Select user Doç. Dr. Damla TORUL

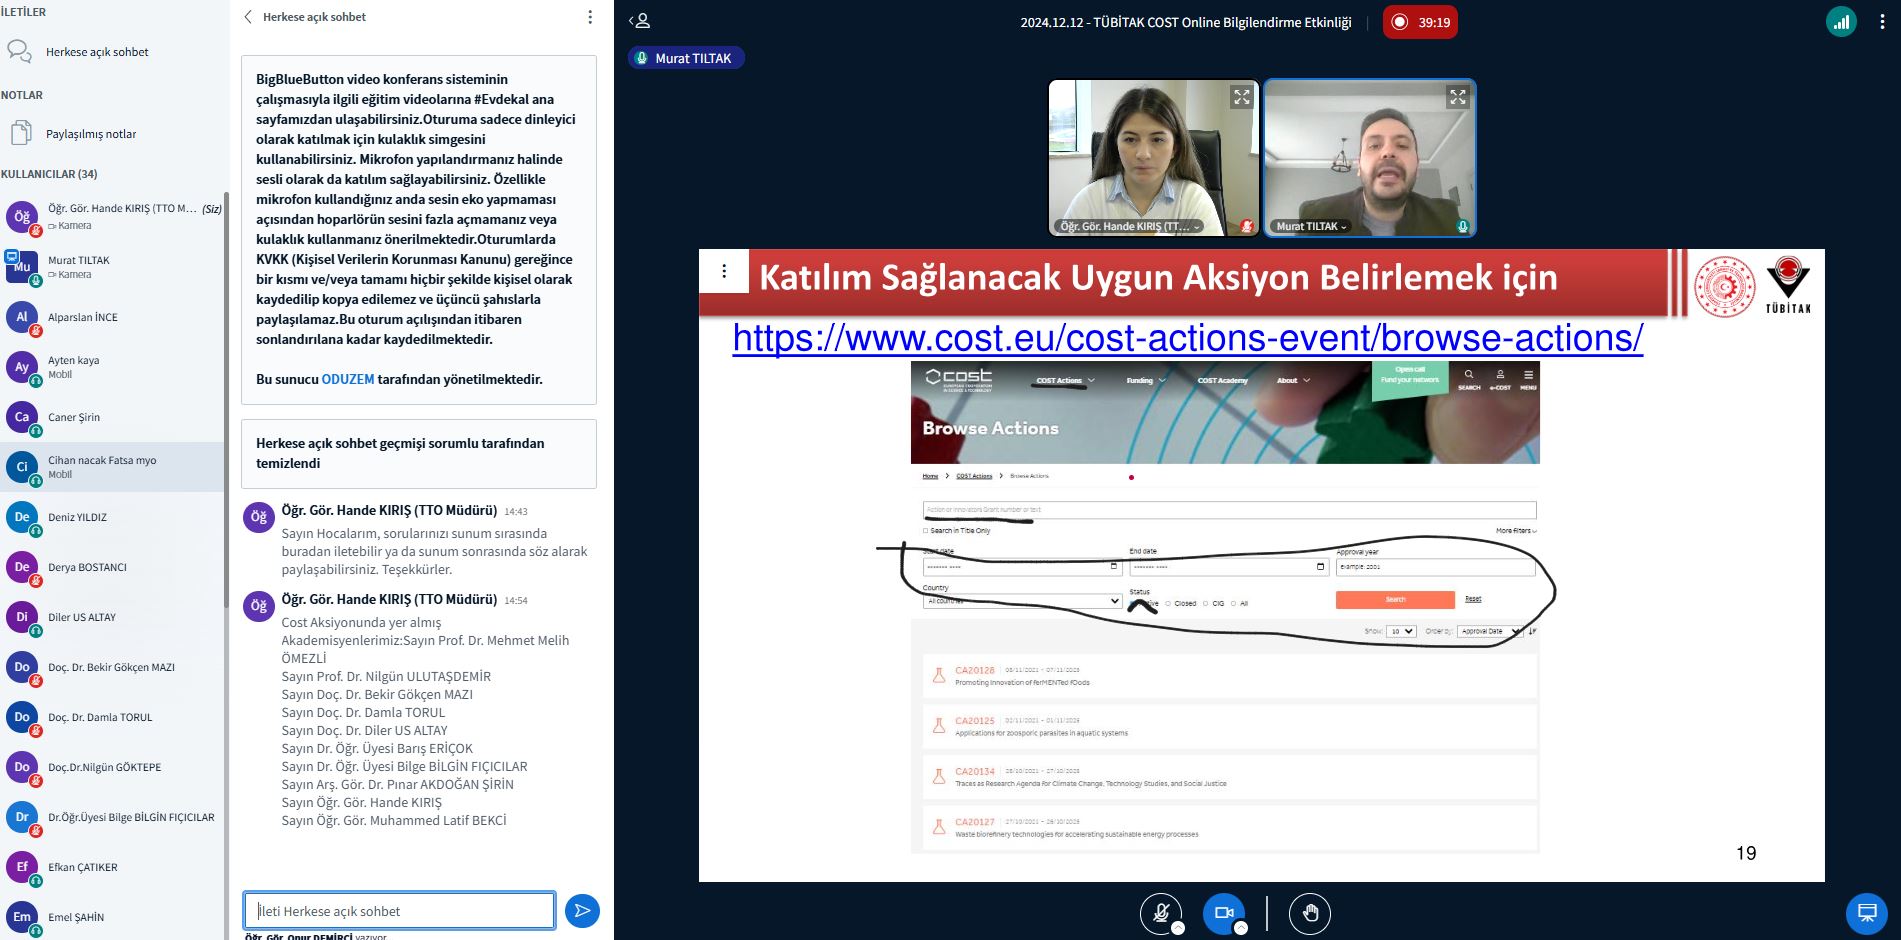(113, 717)
